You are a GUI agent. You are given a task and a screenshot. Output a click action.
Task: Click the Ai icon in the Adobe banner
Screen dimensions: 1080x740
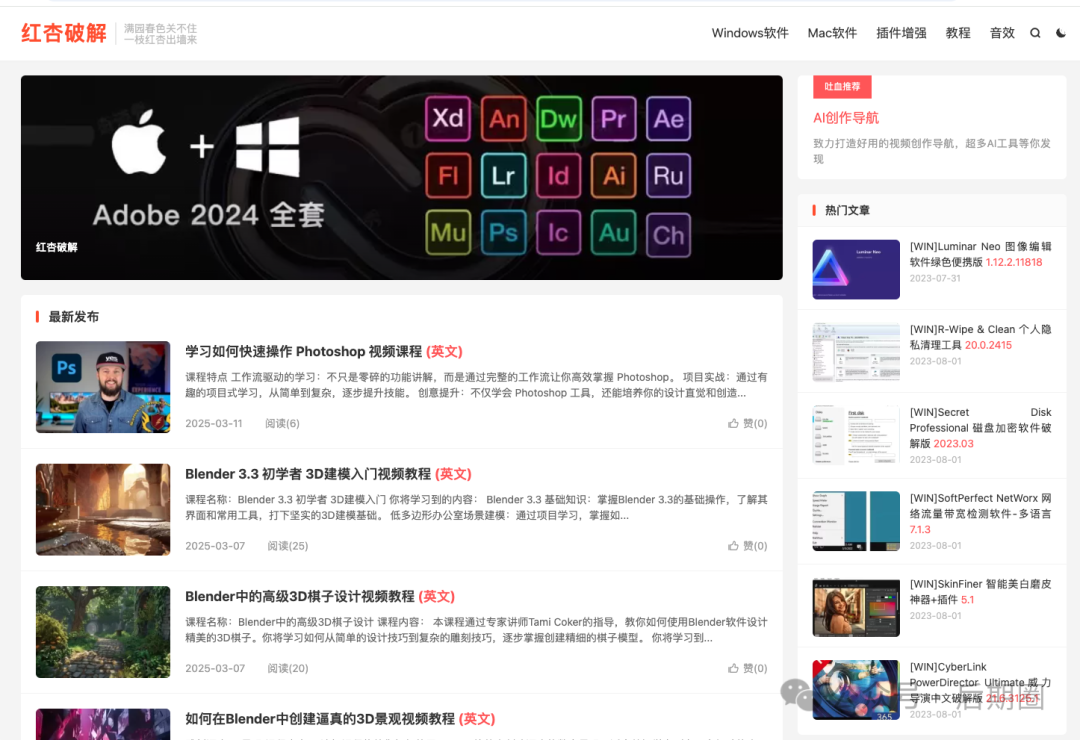click(x=614, y=177)
